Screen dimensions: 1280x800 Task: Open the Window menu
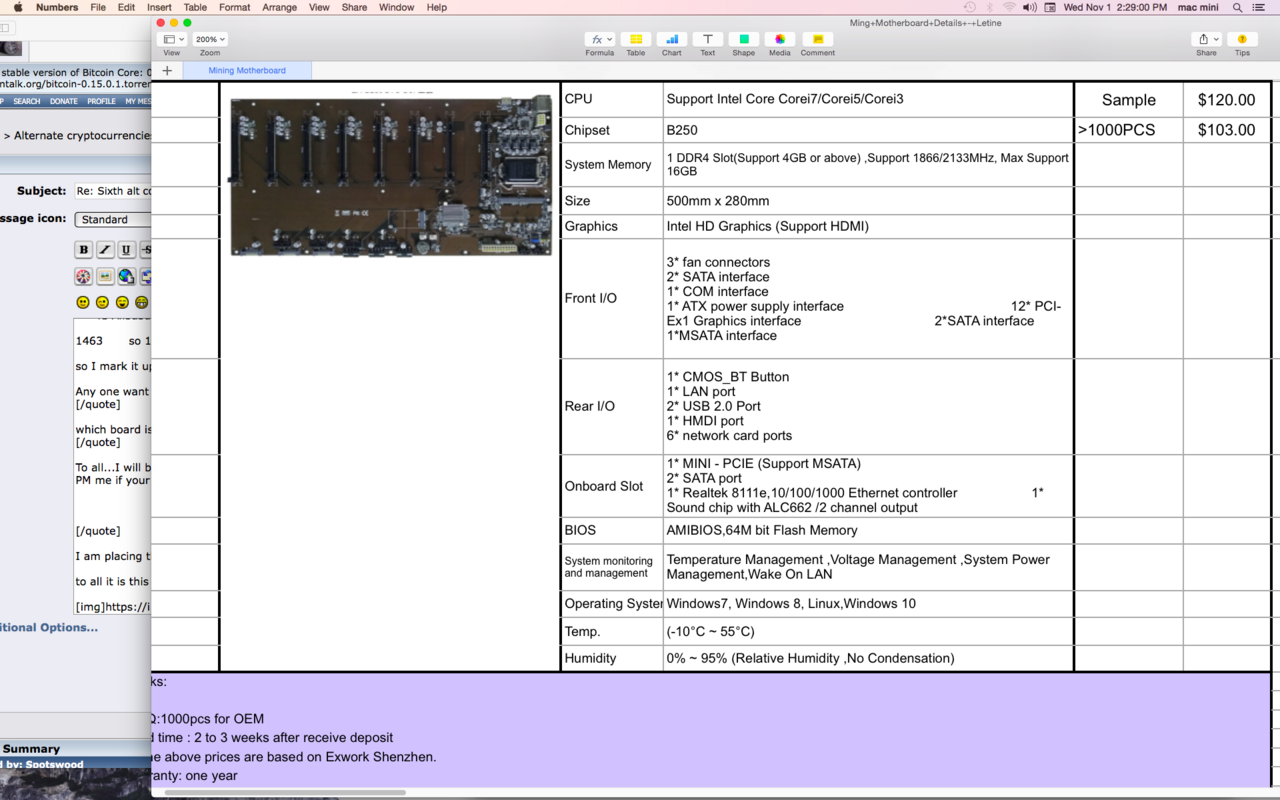pyautogui.click(x=396, y=7)
